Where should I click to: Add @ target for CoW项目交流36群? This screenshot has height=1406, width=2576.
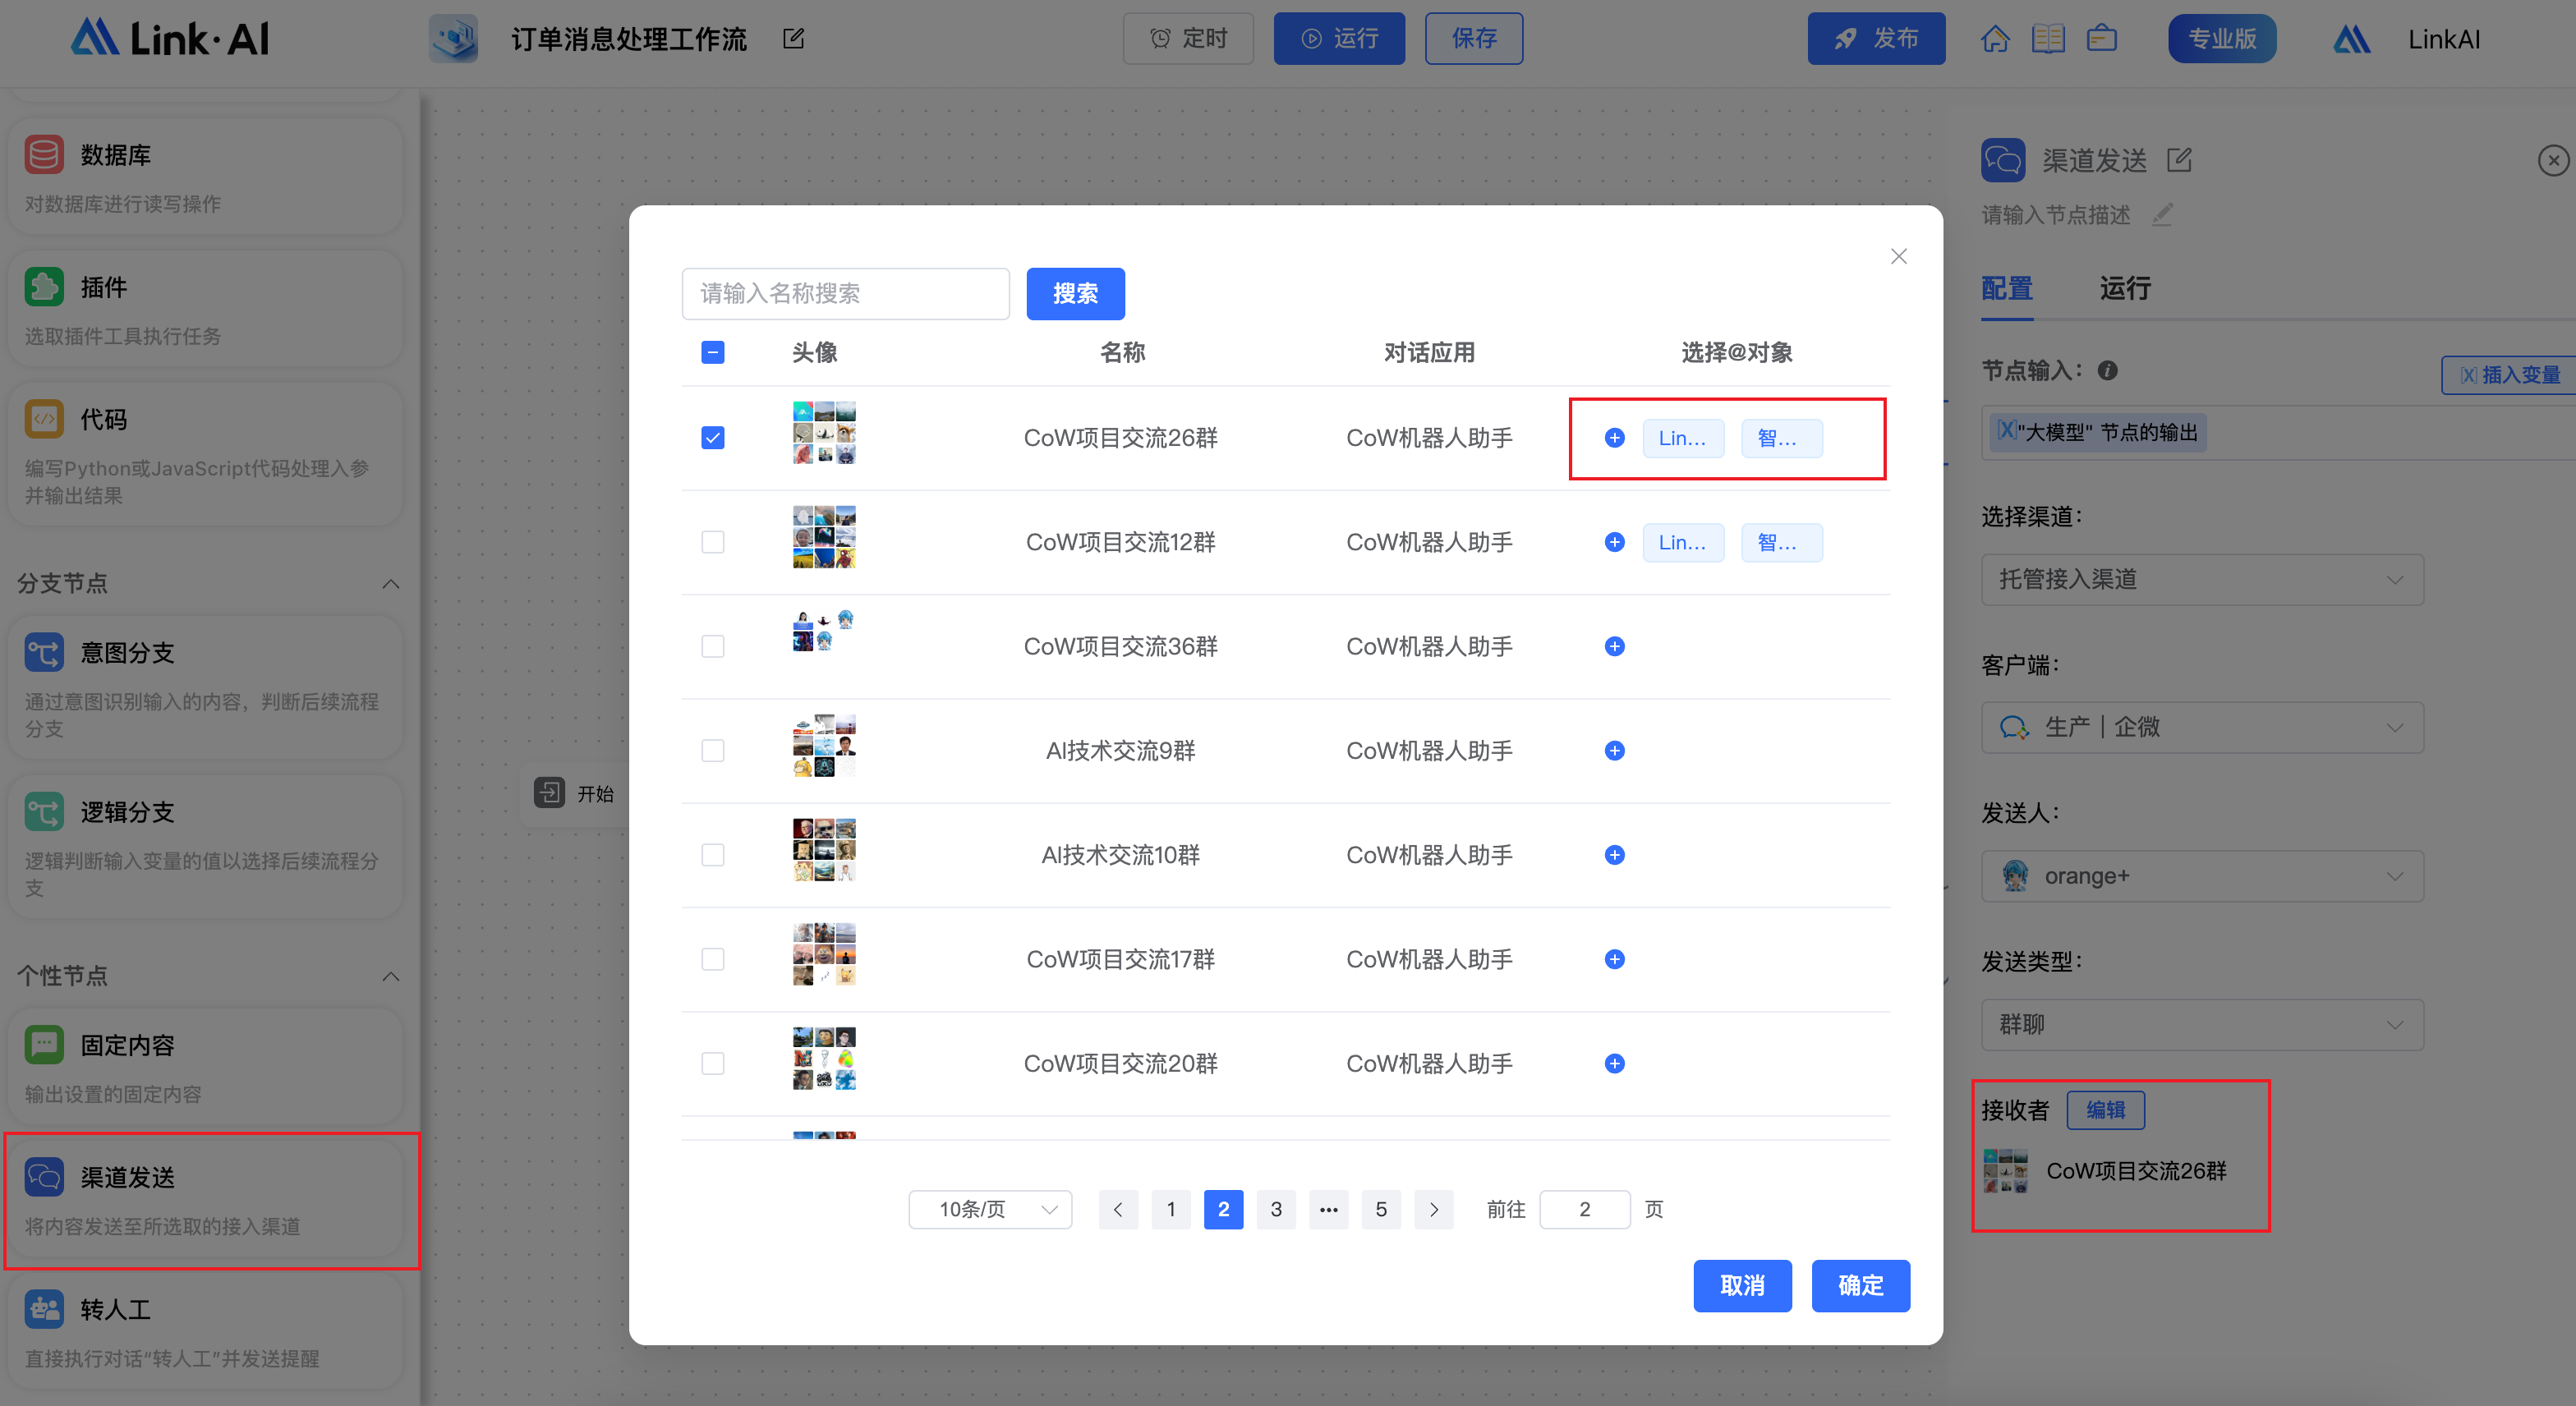coord(1614,646)
